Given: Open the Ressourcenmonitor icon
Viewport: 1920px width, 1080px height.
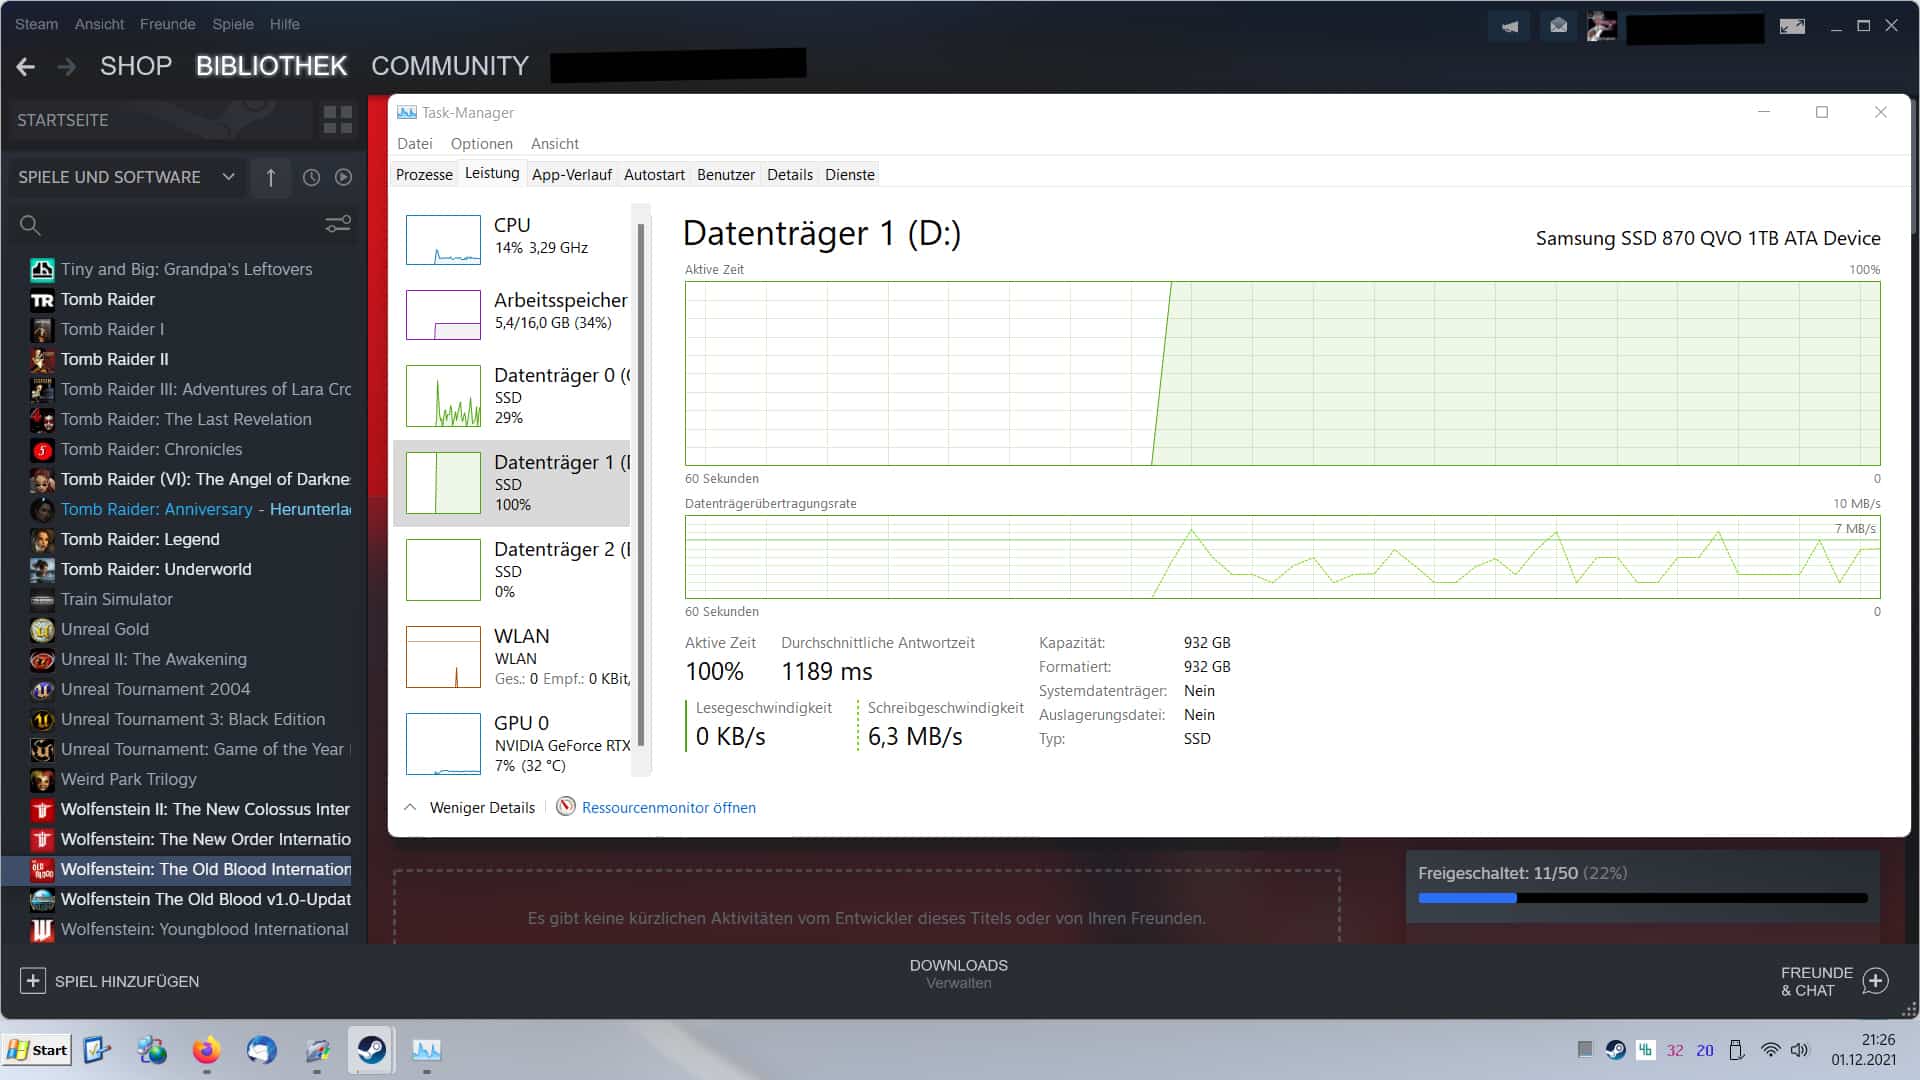Looking at the screenshot, I should [x=566, y=807].
